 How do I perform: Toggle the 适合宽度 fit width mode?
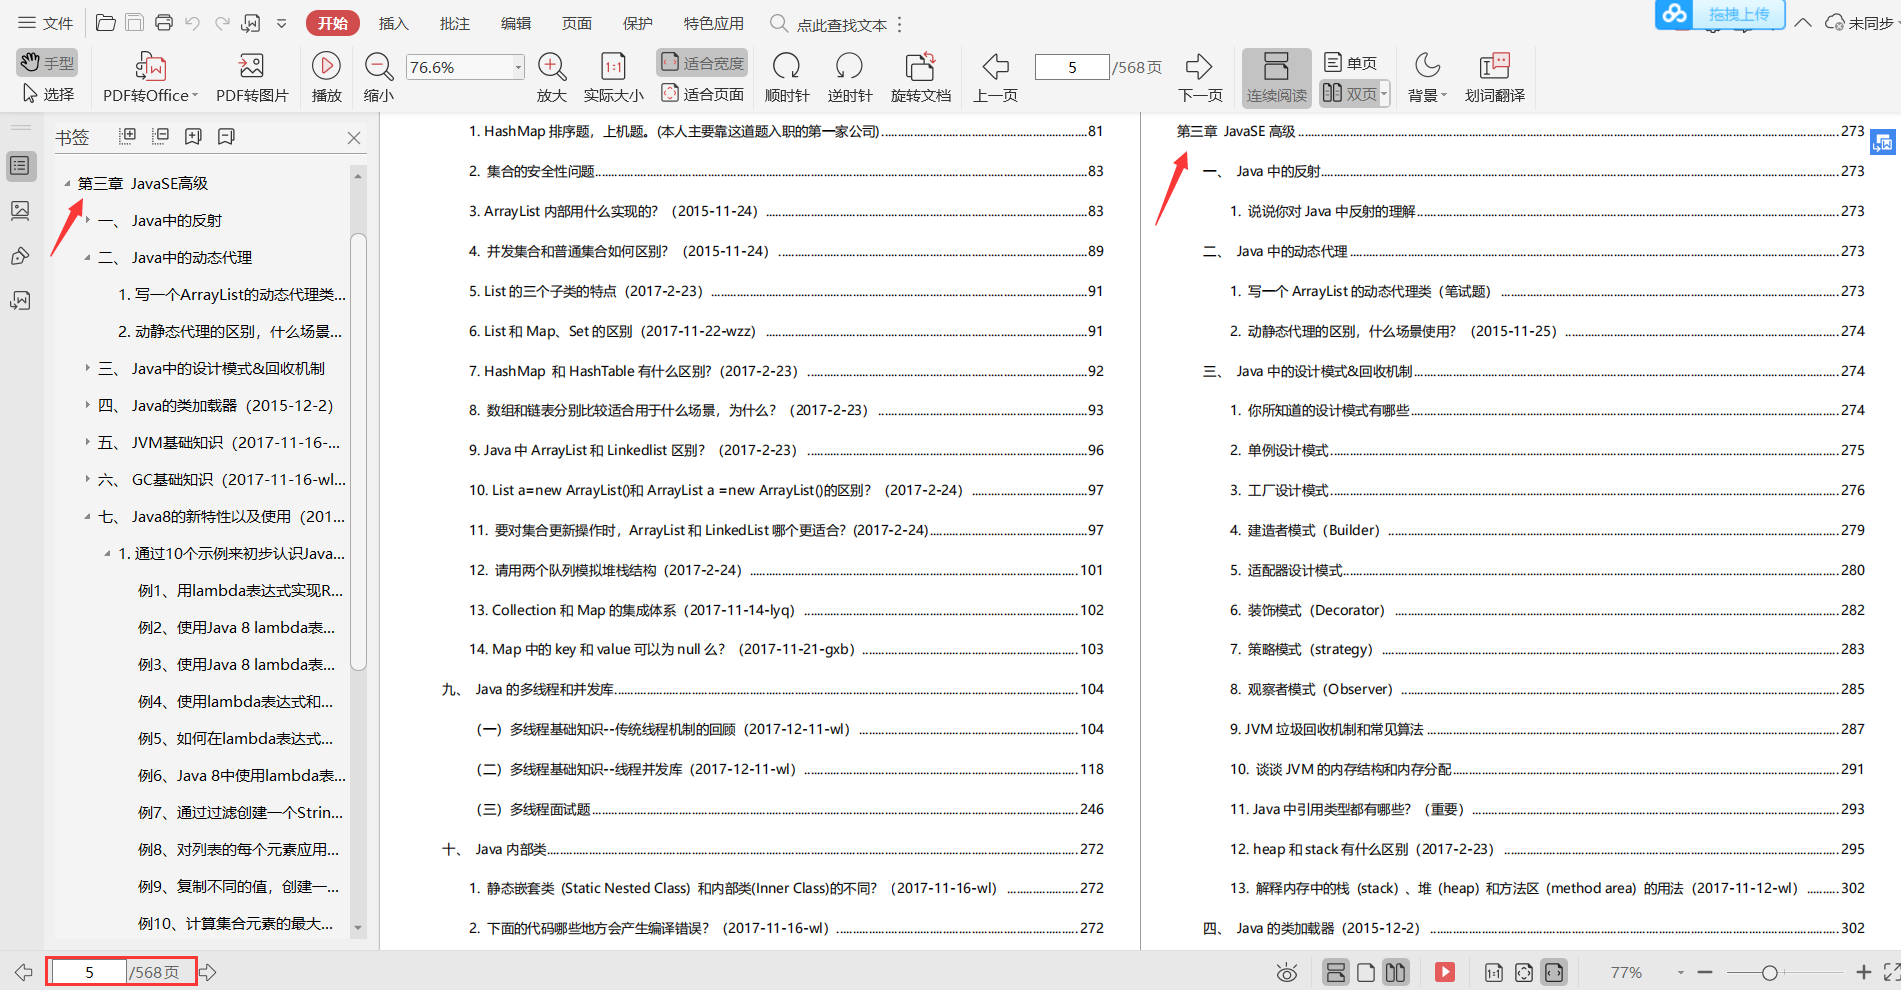702,62
